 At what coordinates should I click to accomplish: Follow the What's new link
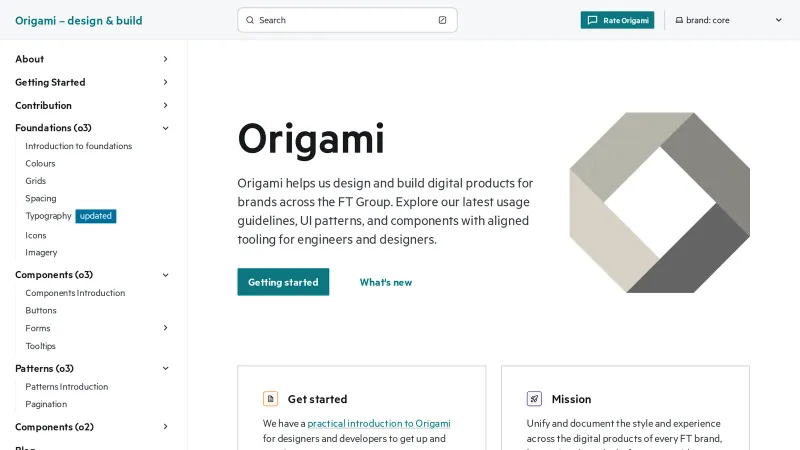(386, 282)
